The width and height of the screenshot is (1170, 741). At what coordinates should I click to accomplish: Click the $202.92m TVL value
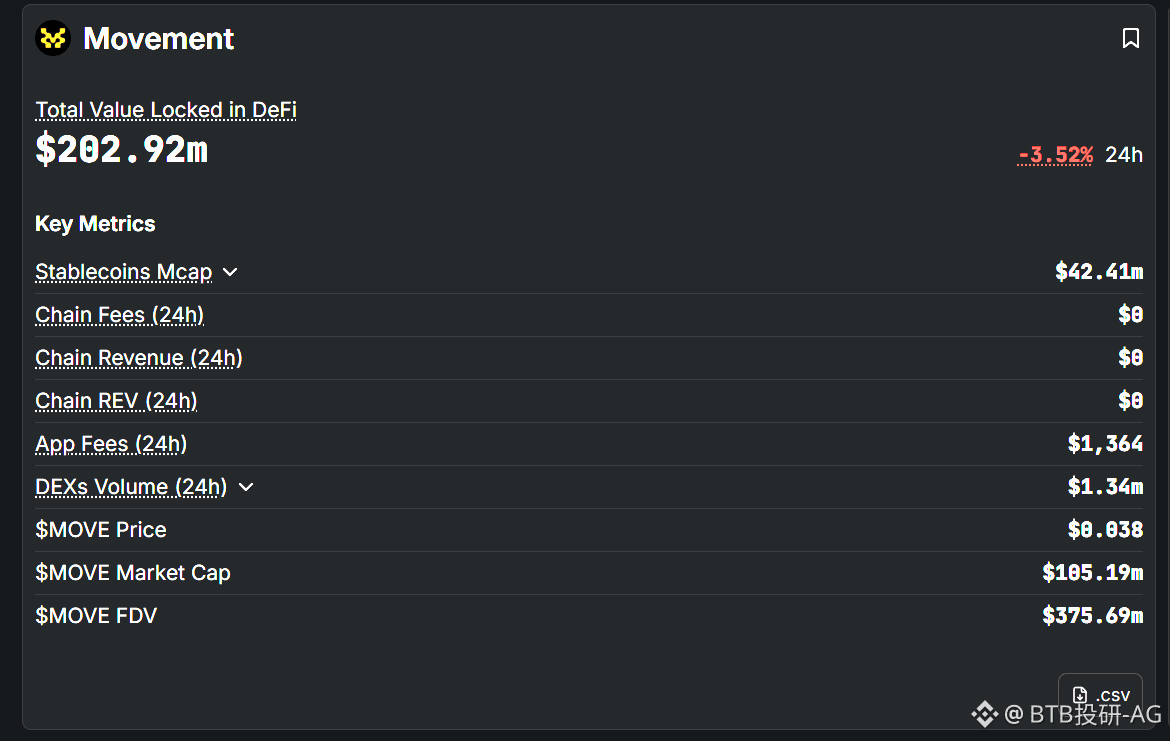[121, 150]
